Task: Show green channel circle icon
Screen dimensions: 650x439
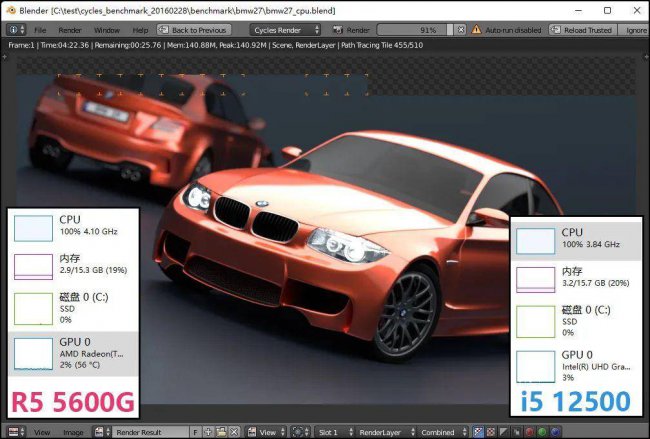Action: click(542, 432)
